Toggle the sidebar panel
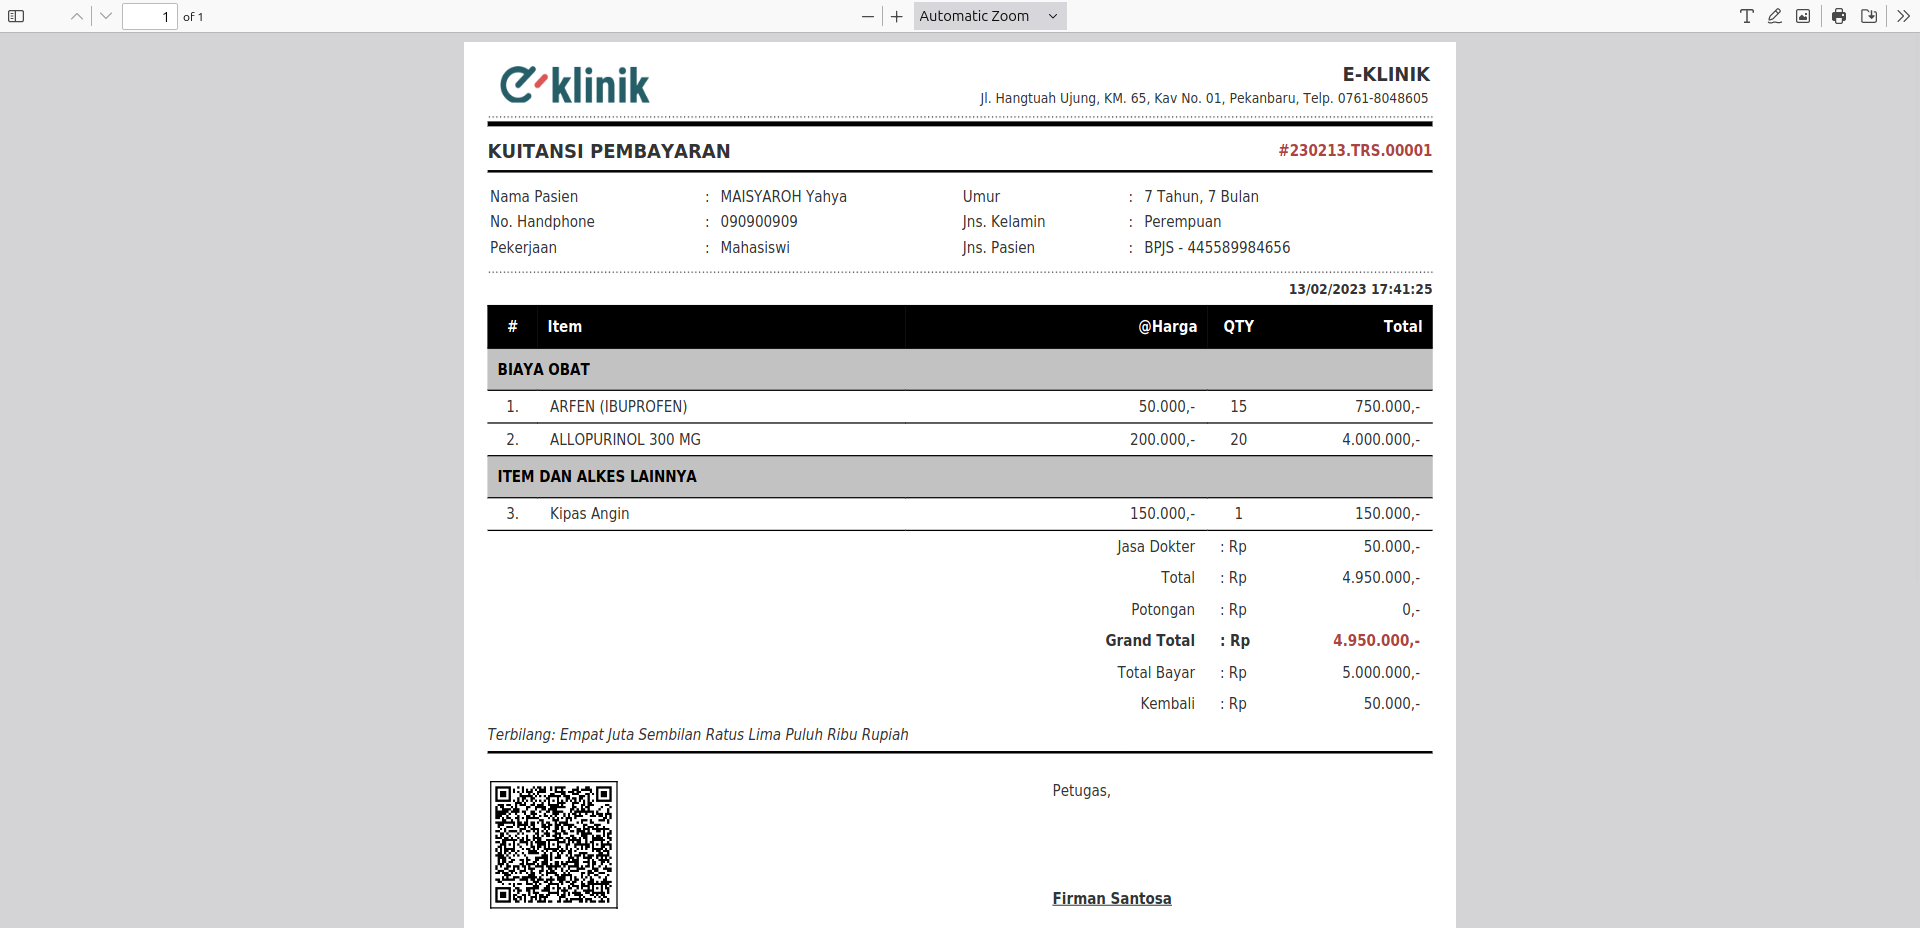Viewport: 1920px width, 928px height. click(16, 16)
